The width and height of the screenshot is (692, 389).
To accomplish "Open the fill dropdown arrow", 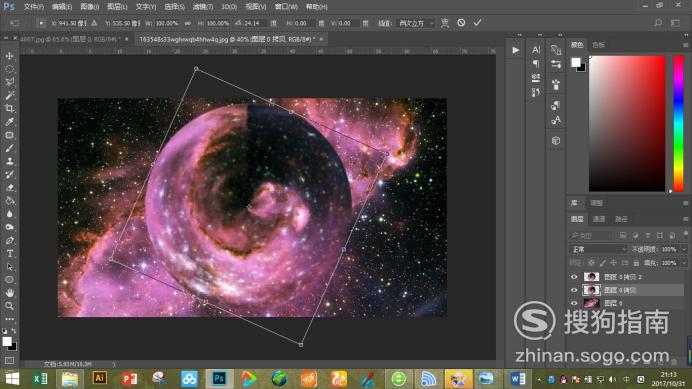I will coord(684,263).
